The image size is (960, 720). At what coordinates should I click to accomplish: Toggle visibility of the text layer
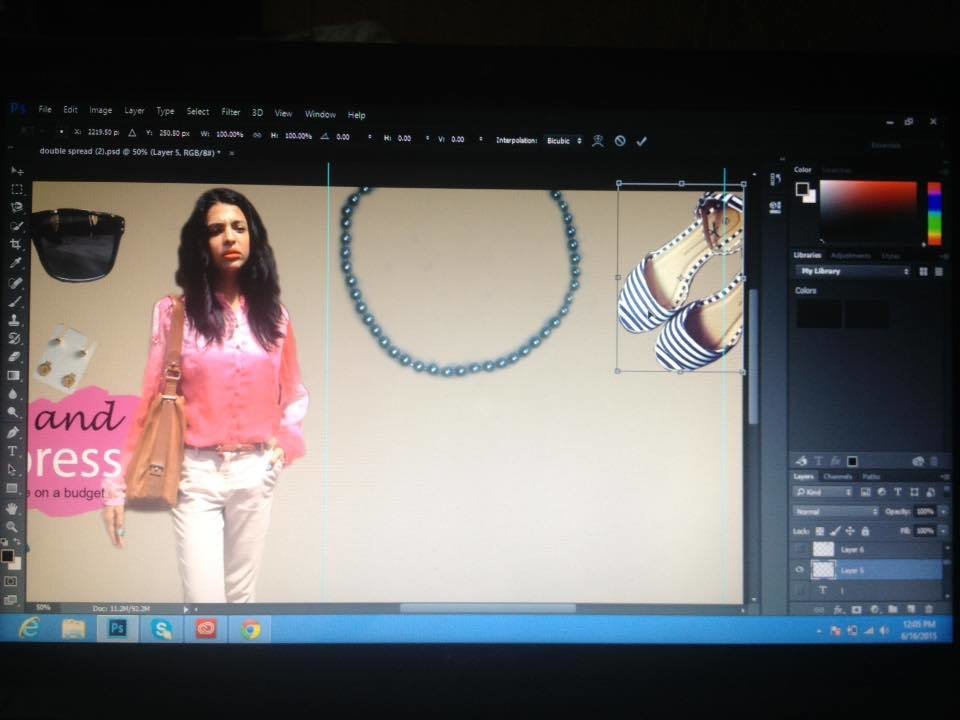800,590
